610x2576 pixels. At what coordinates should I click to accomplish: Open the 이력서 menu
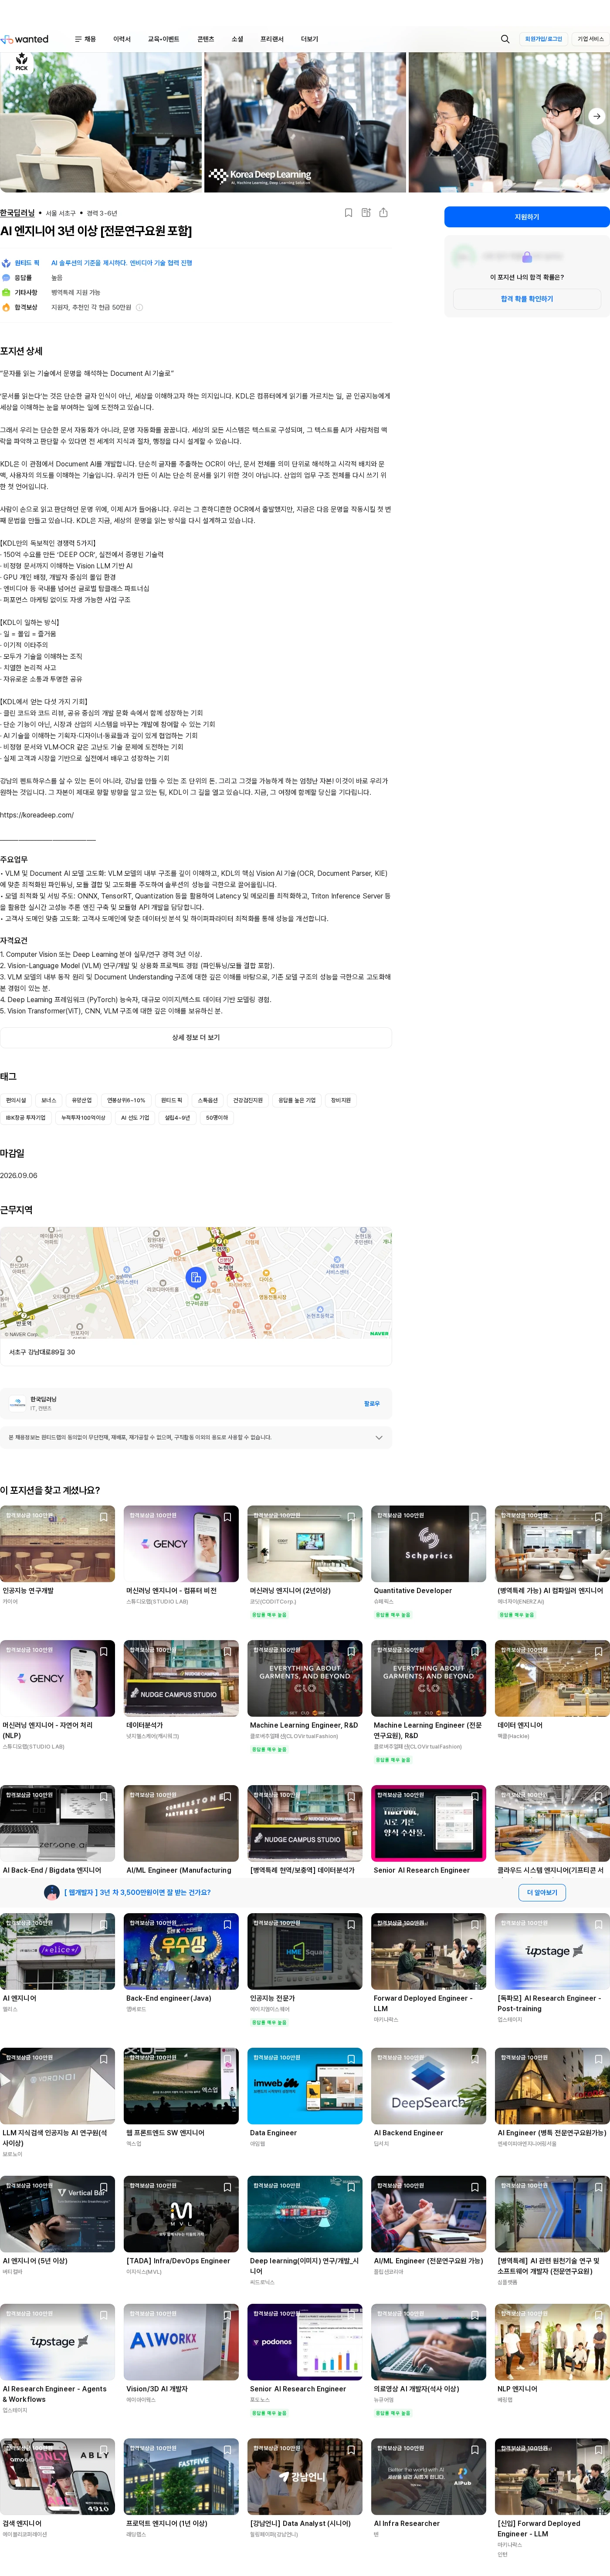tap(122, 39)
